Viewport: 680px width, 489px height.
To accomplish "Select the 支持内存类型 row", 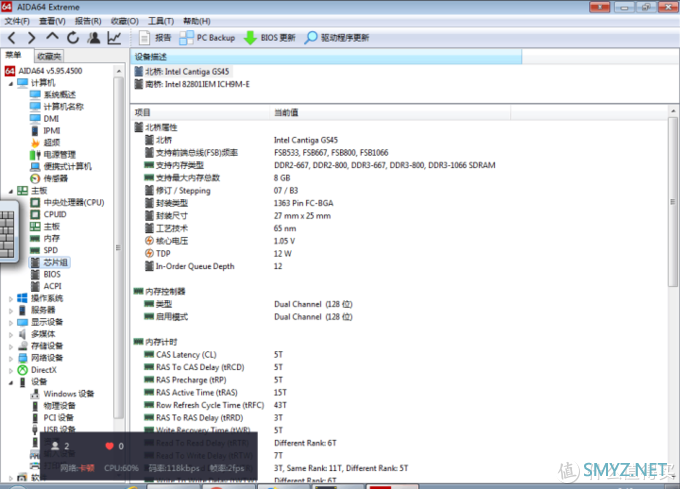I will (320, 165).
